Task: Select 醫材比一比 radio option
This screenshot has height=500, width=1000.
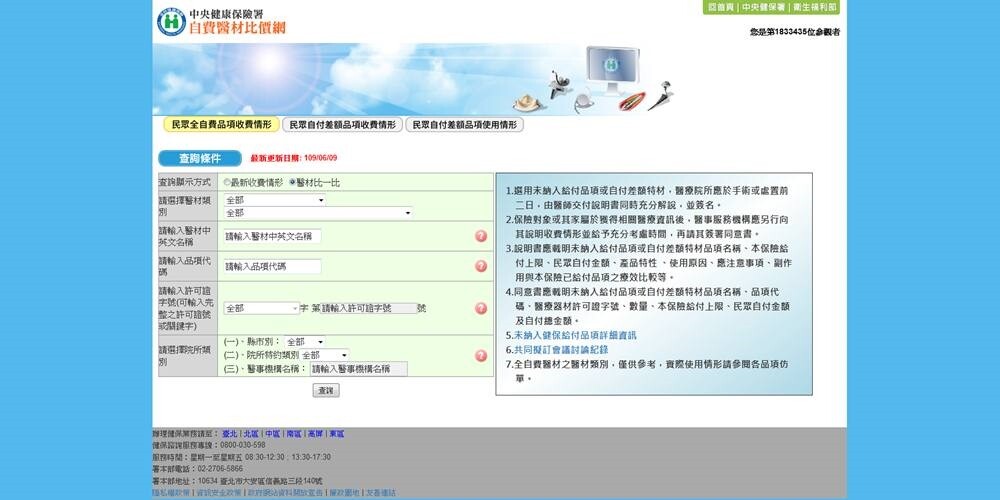Action: point(293,182)
